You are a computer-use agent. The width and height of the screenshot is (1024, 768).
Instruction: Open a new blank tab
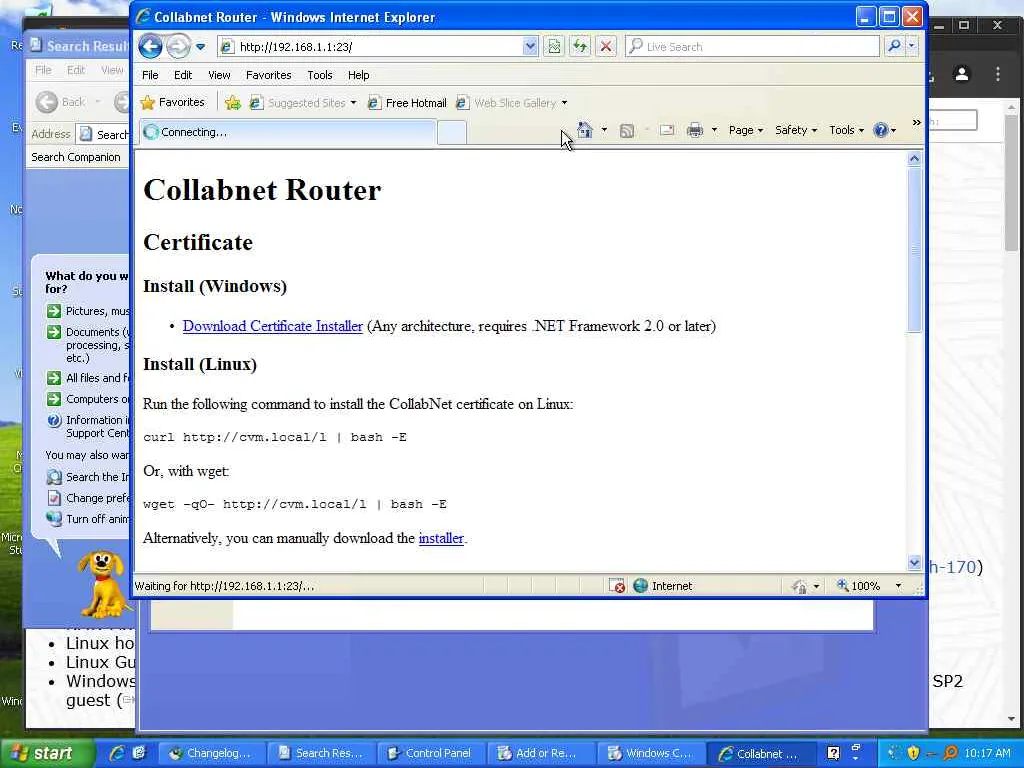(452, 132)
